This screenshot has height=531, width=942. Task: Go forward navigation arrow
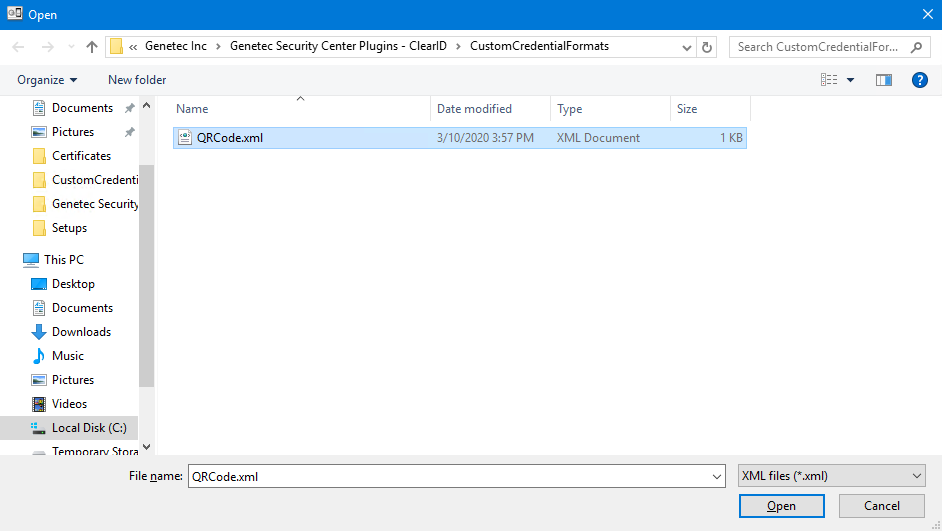[x=47, y=47]
